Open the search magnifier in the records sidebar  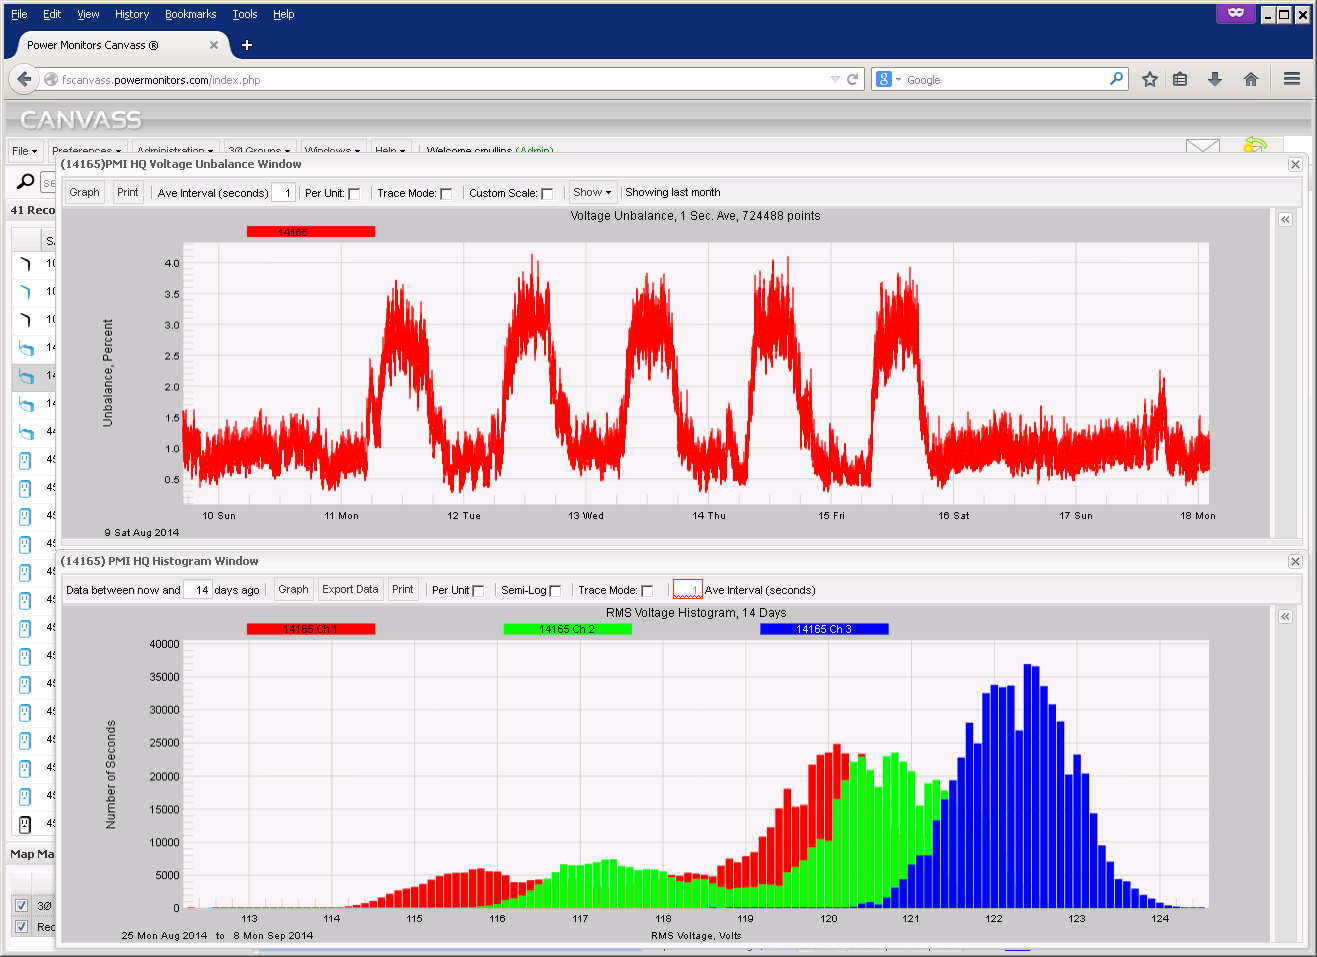[x=24, y=182]
